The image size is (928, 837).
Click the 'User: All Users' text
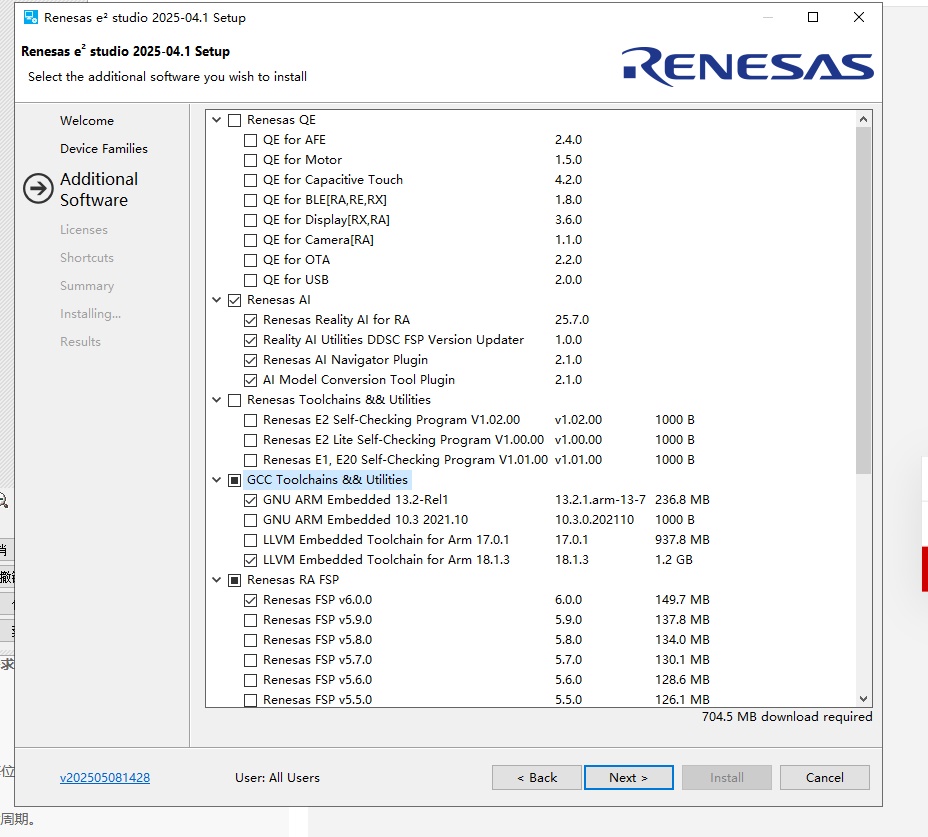tap(277, 778)
